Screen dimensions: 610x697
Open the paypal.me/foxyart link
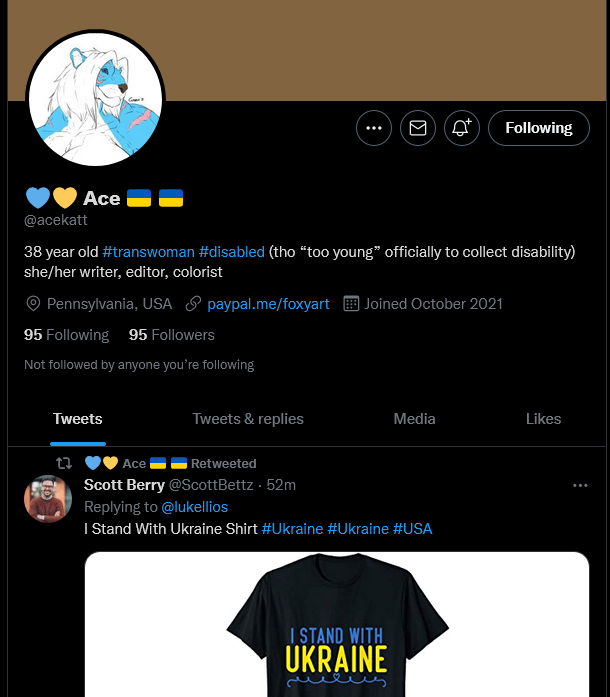coord(268,304)
